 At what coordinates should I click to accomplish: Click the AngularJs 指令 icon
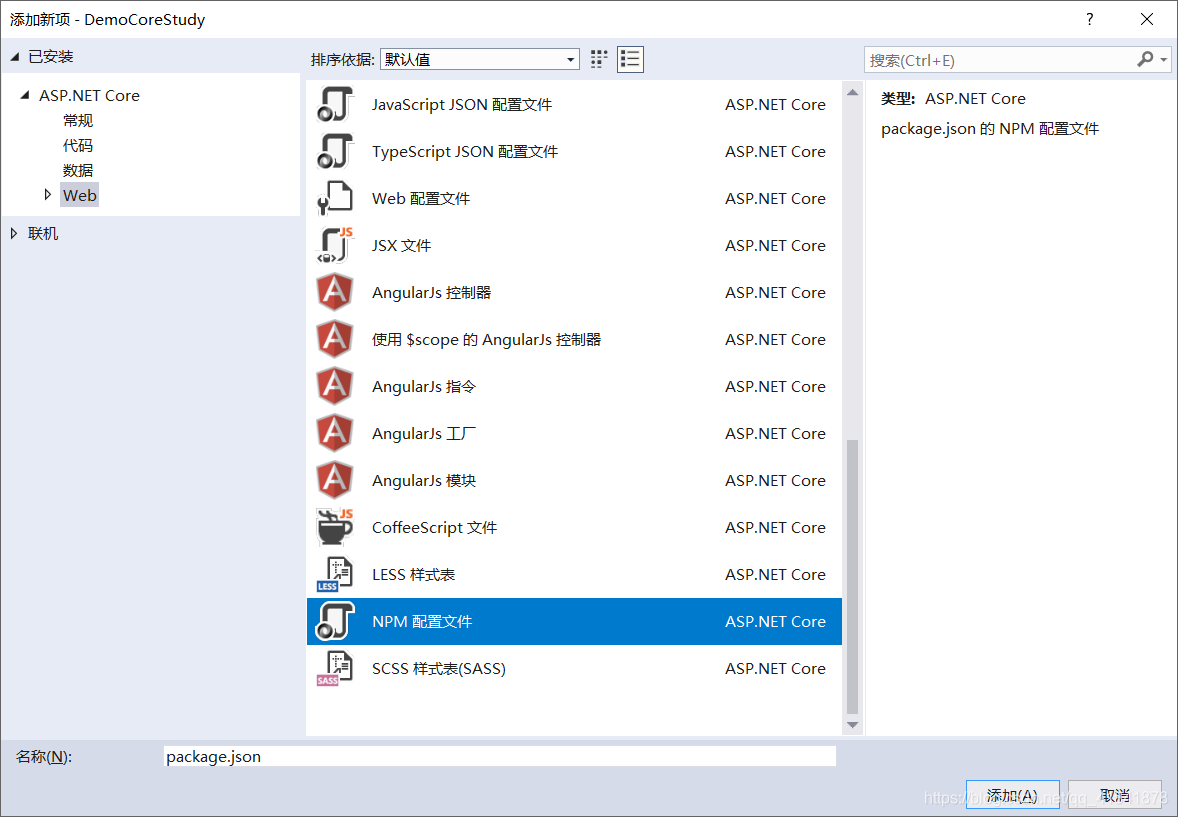(x=335, y=386)
